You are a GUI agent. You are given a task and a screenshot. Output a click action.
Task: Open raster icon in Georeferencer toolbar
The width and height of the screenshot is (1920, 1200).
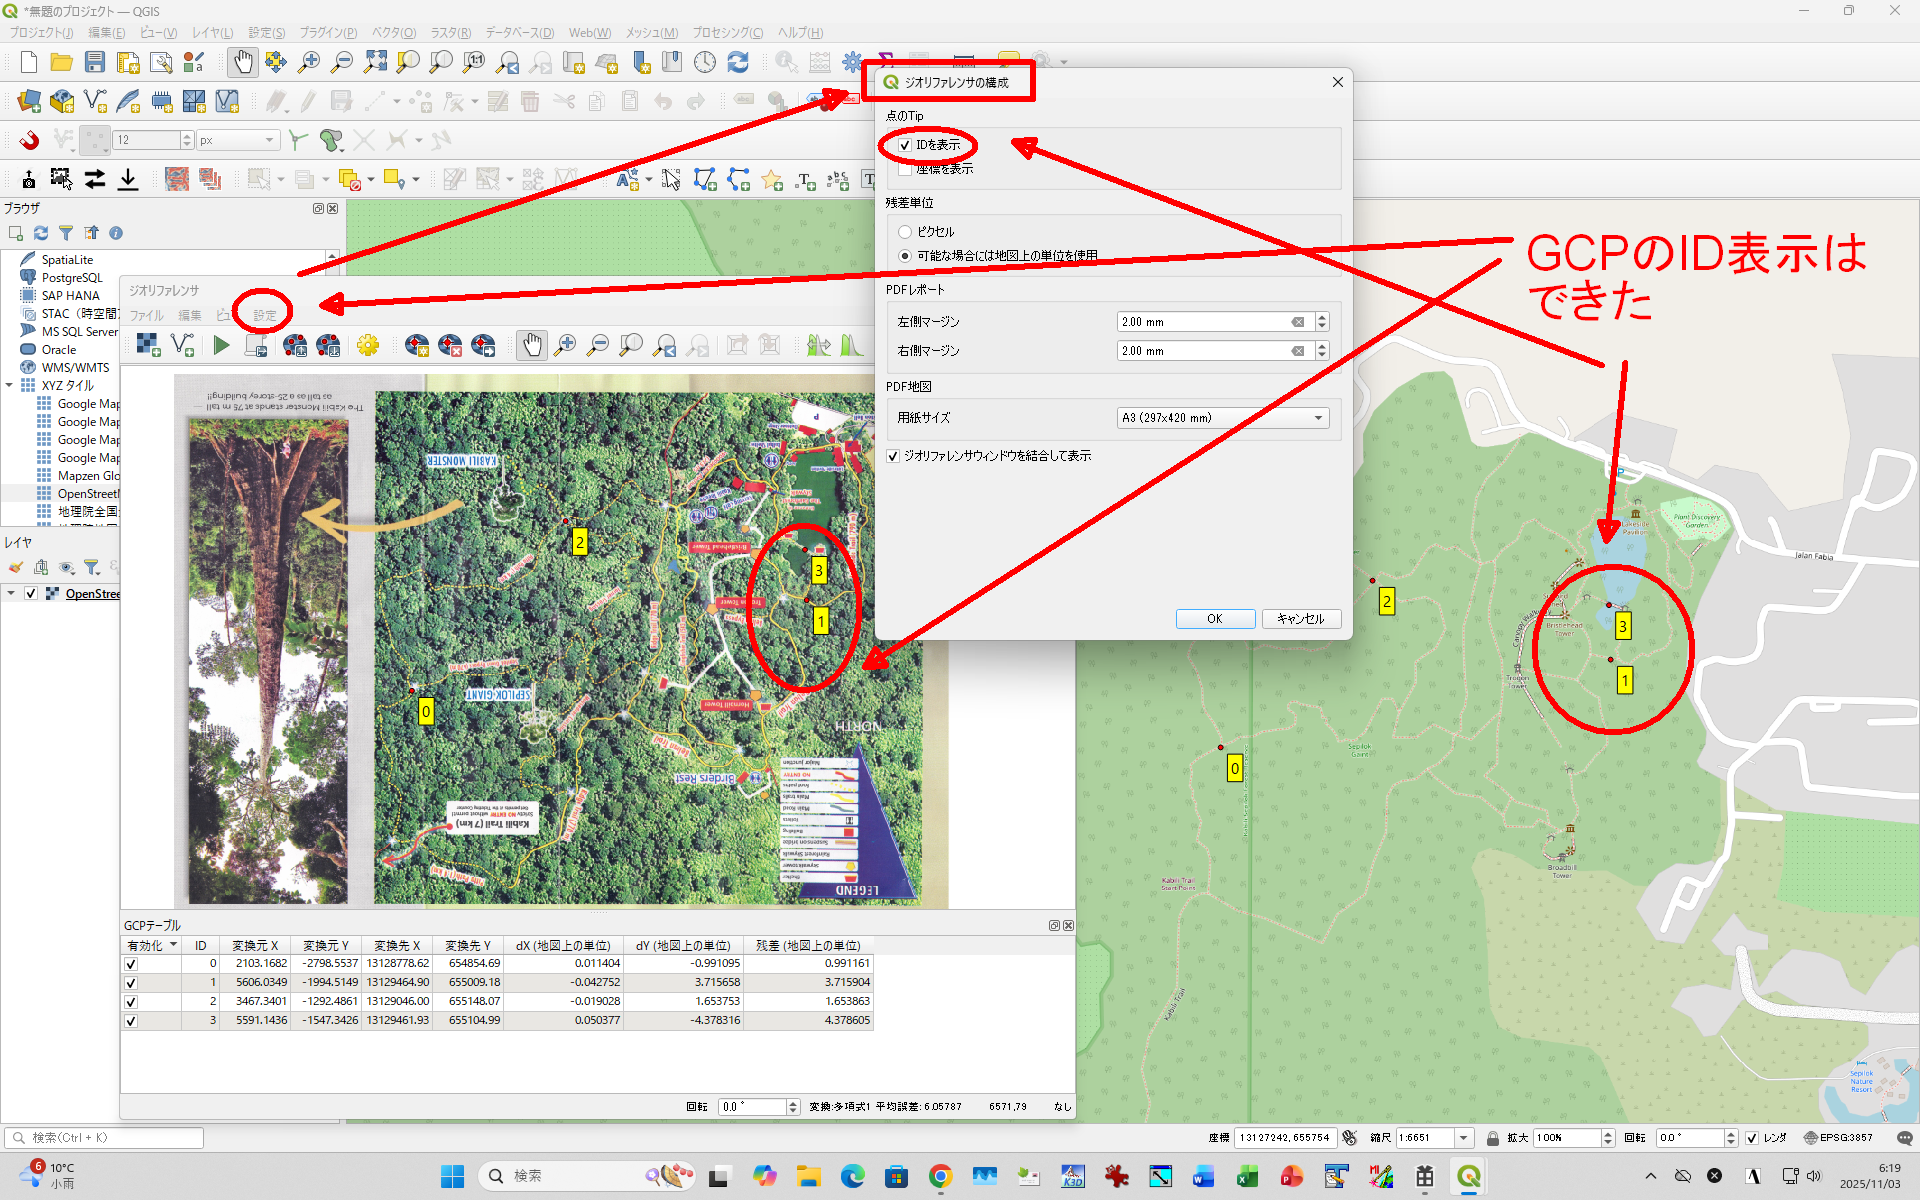click(148, 346)
